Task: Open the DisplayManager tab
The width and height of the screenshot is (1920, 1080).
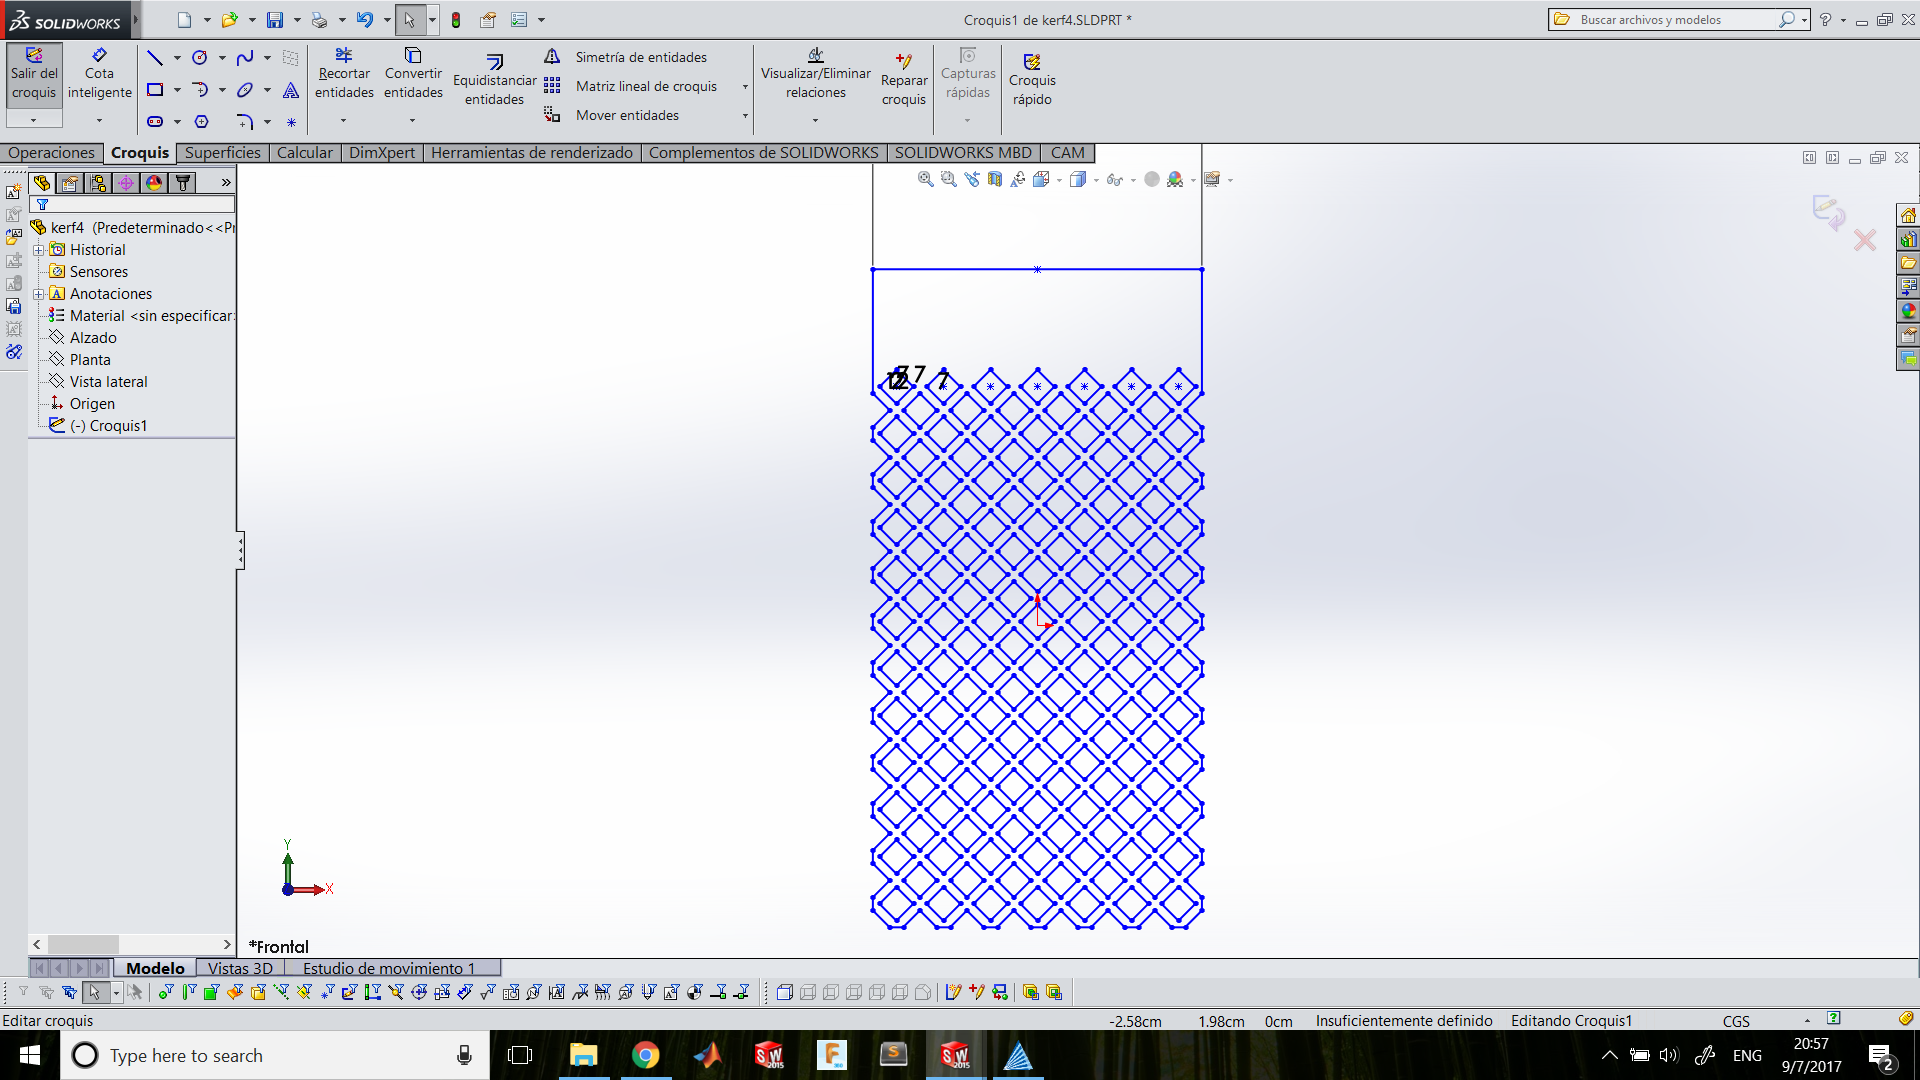Action: 154,183
